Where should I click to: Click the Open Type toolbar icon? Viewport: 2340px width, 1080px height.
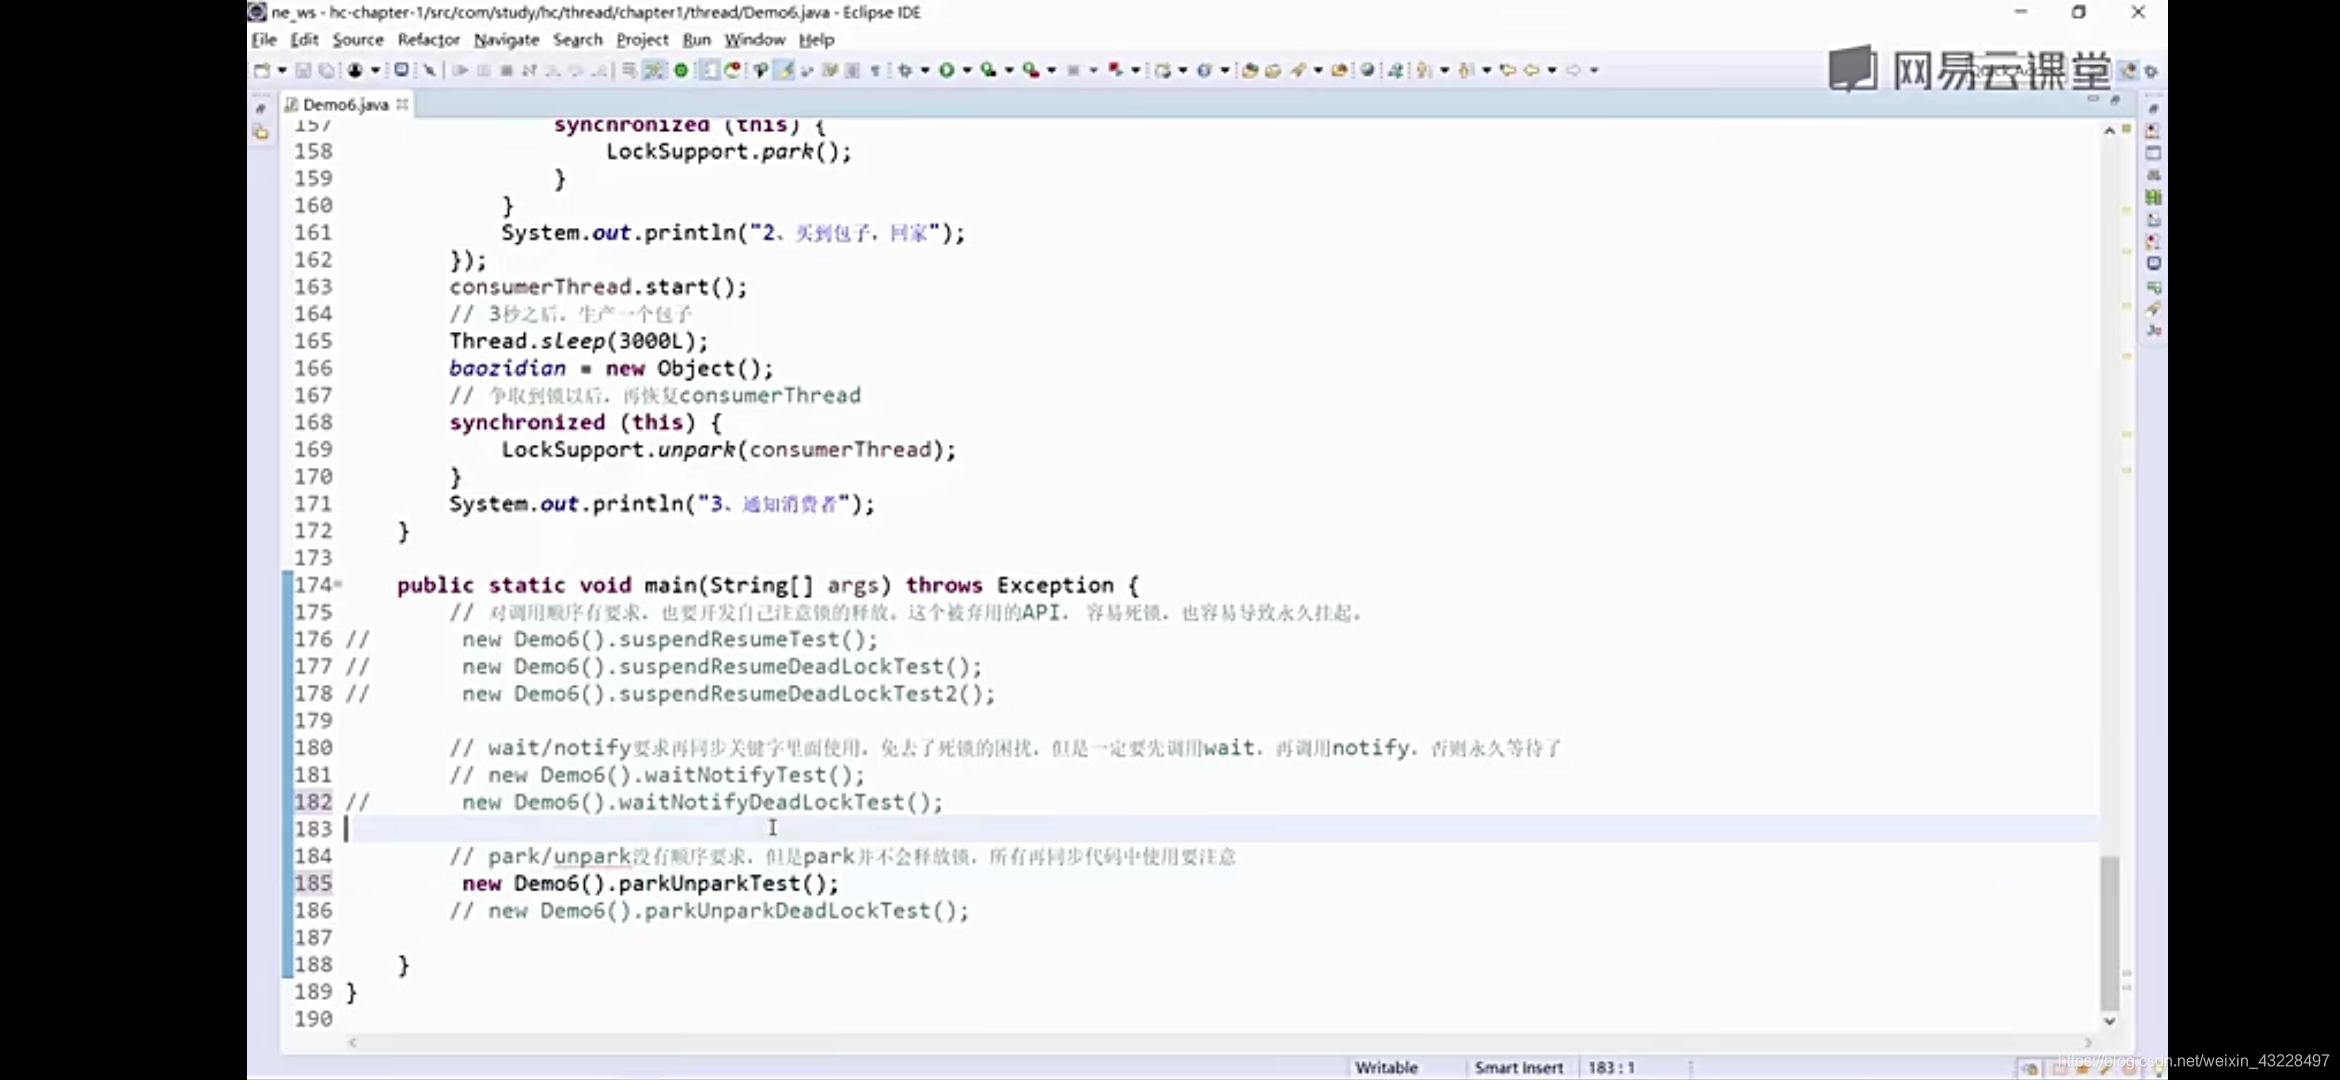[x=1249, y=70]
